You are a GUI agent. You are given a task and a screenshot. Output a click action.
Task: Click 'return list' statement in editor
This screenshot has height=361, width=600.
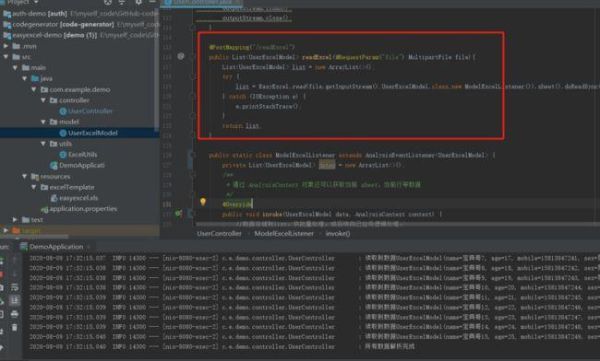coord(241,126)
